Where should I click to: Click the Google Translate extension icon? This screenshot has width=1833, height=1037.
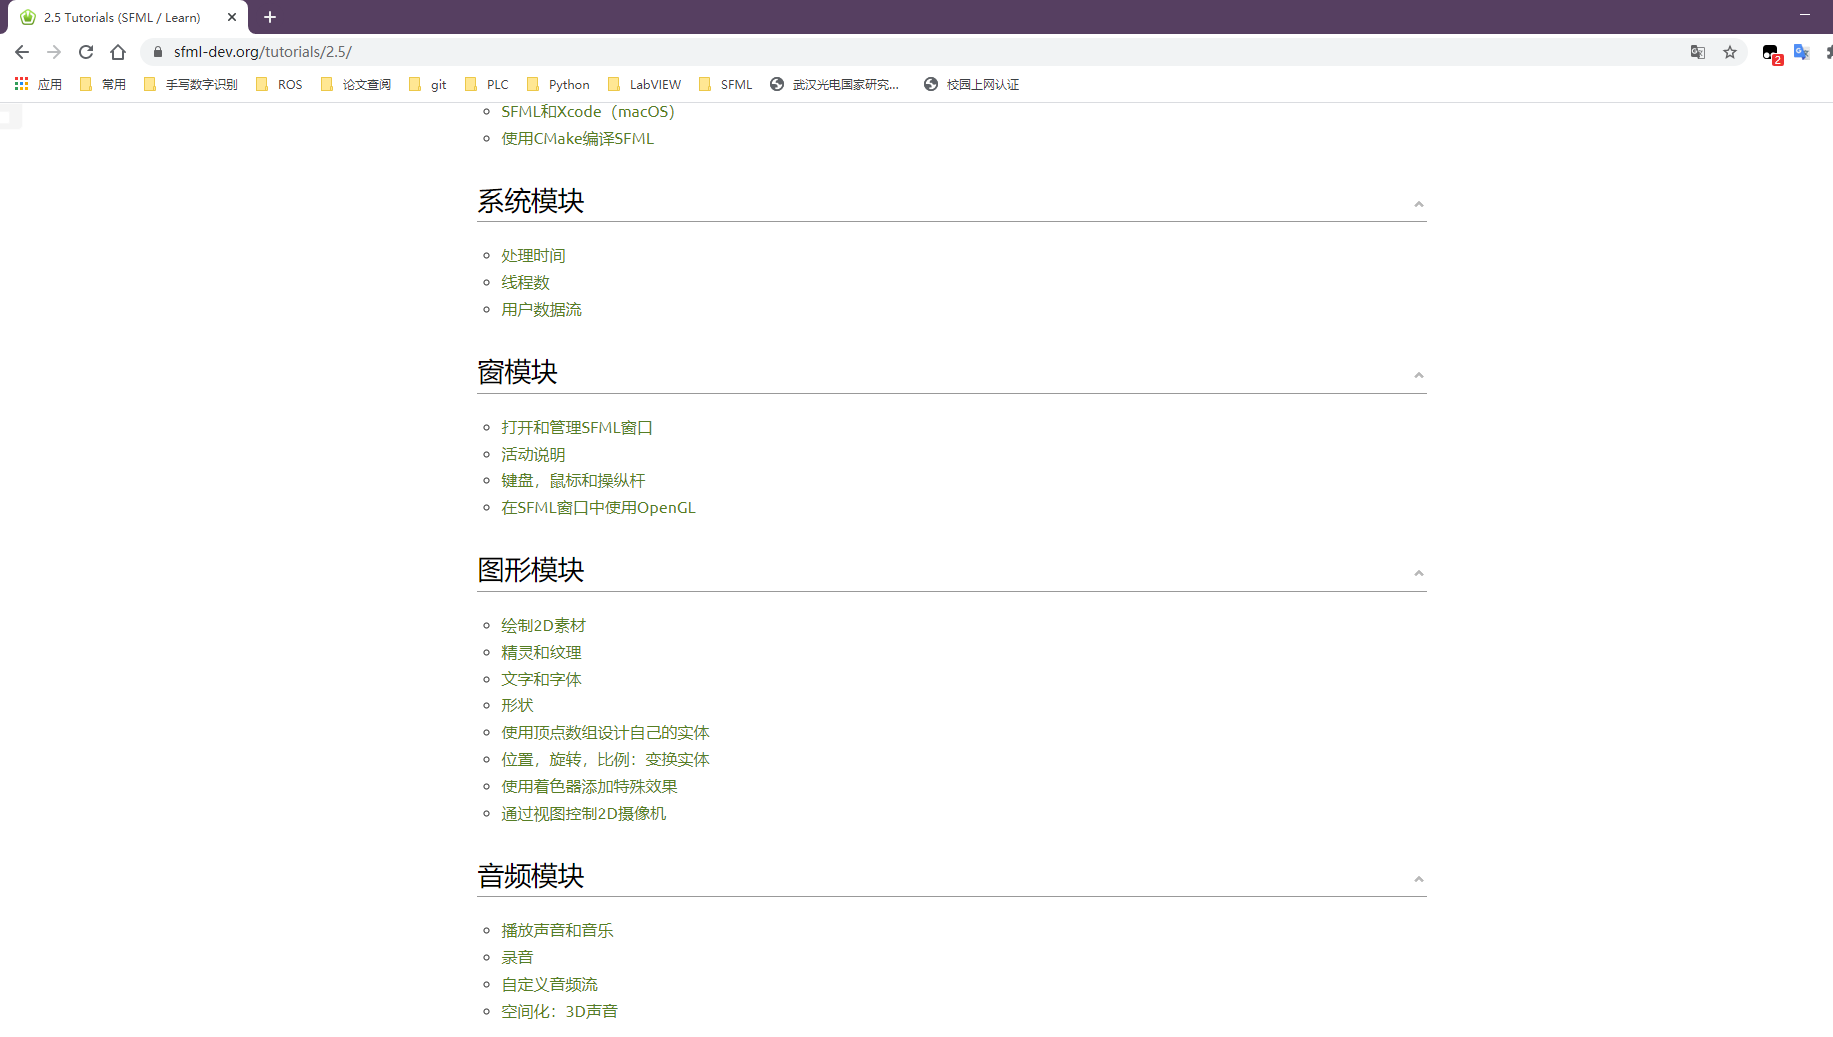pos(1801,51)
